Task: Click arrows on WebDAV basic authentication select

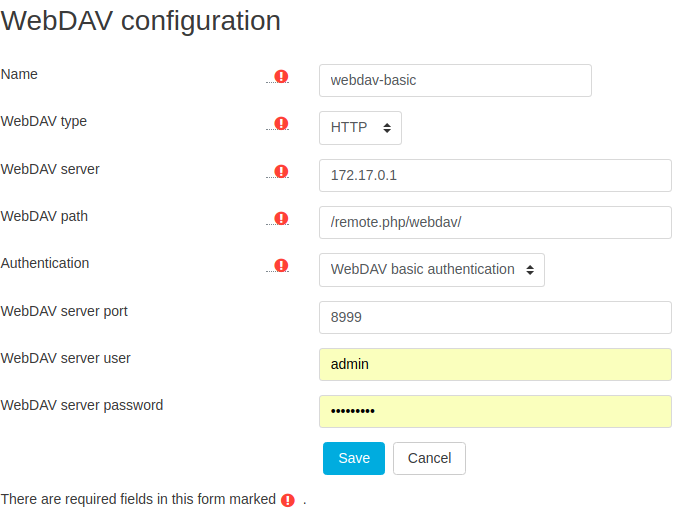Action: (530, 270)
